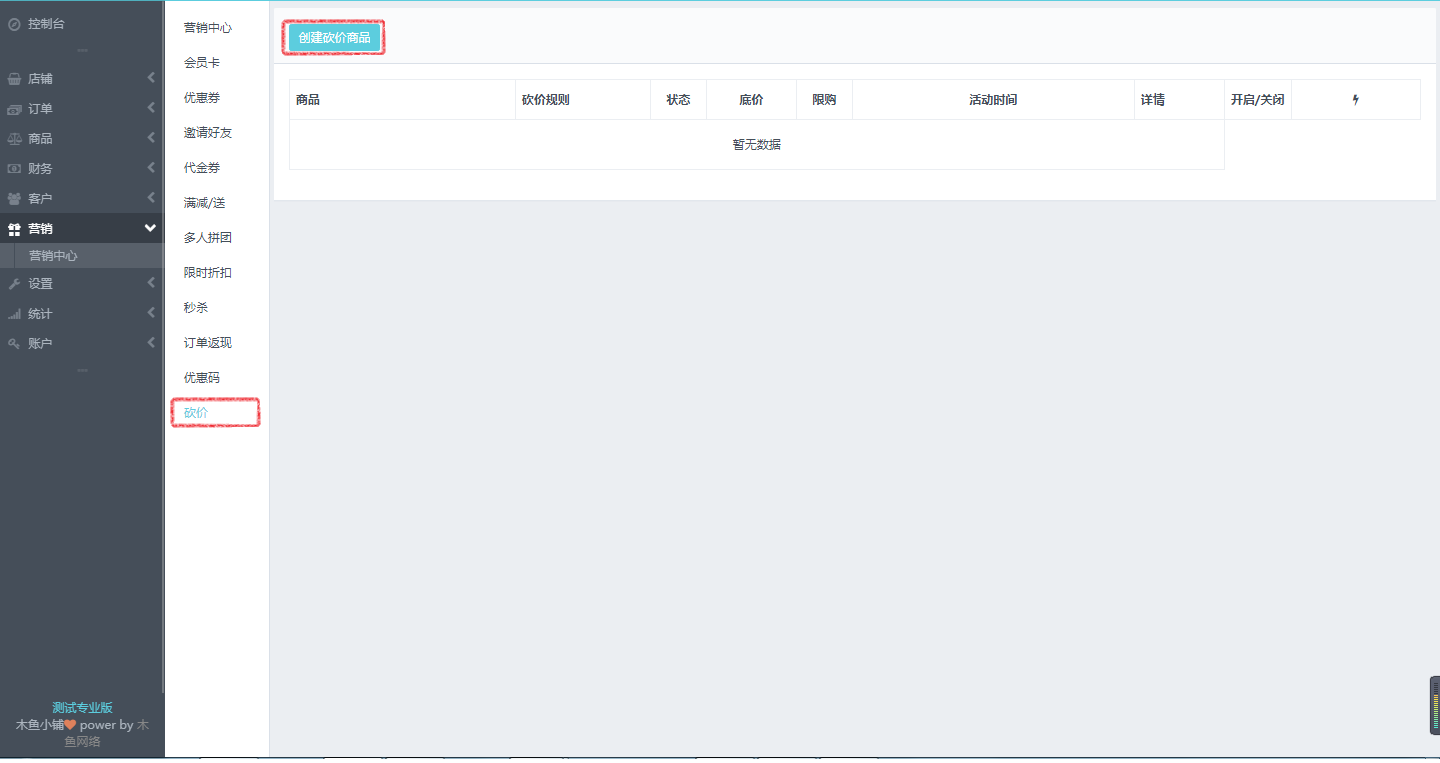Click the 创建砍价商品 button
Viewport: 1440px width, 763px height.
(334, 38)
